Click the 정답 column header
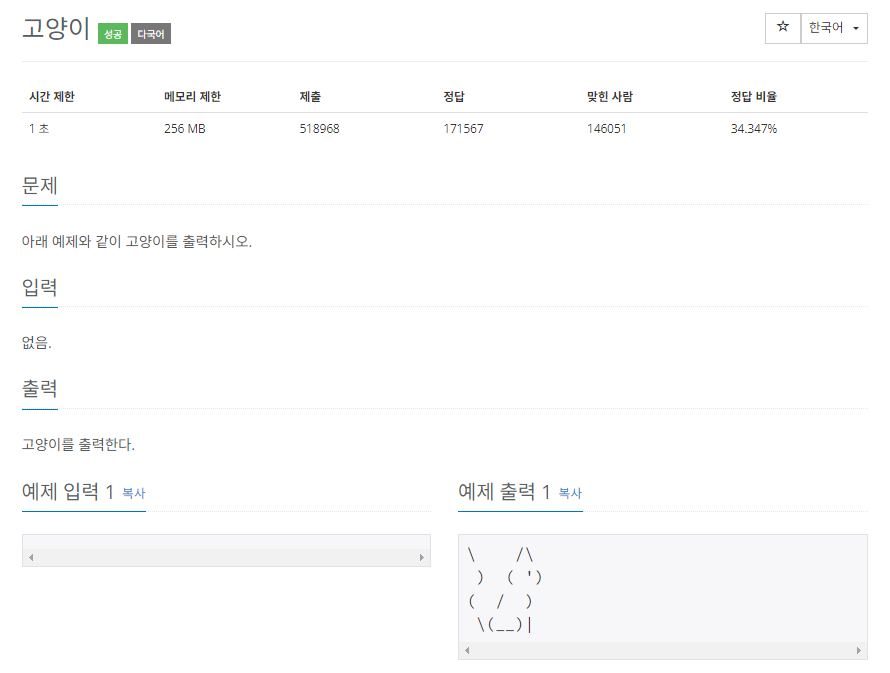The image size is (890, 673). tap(454, 97)
